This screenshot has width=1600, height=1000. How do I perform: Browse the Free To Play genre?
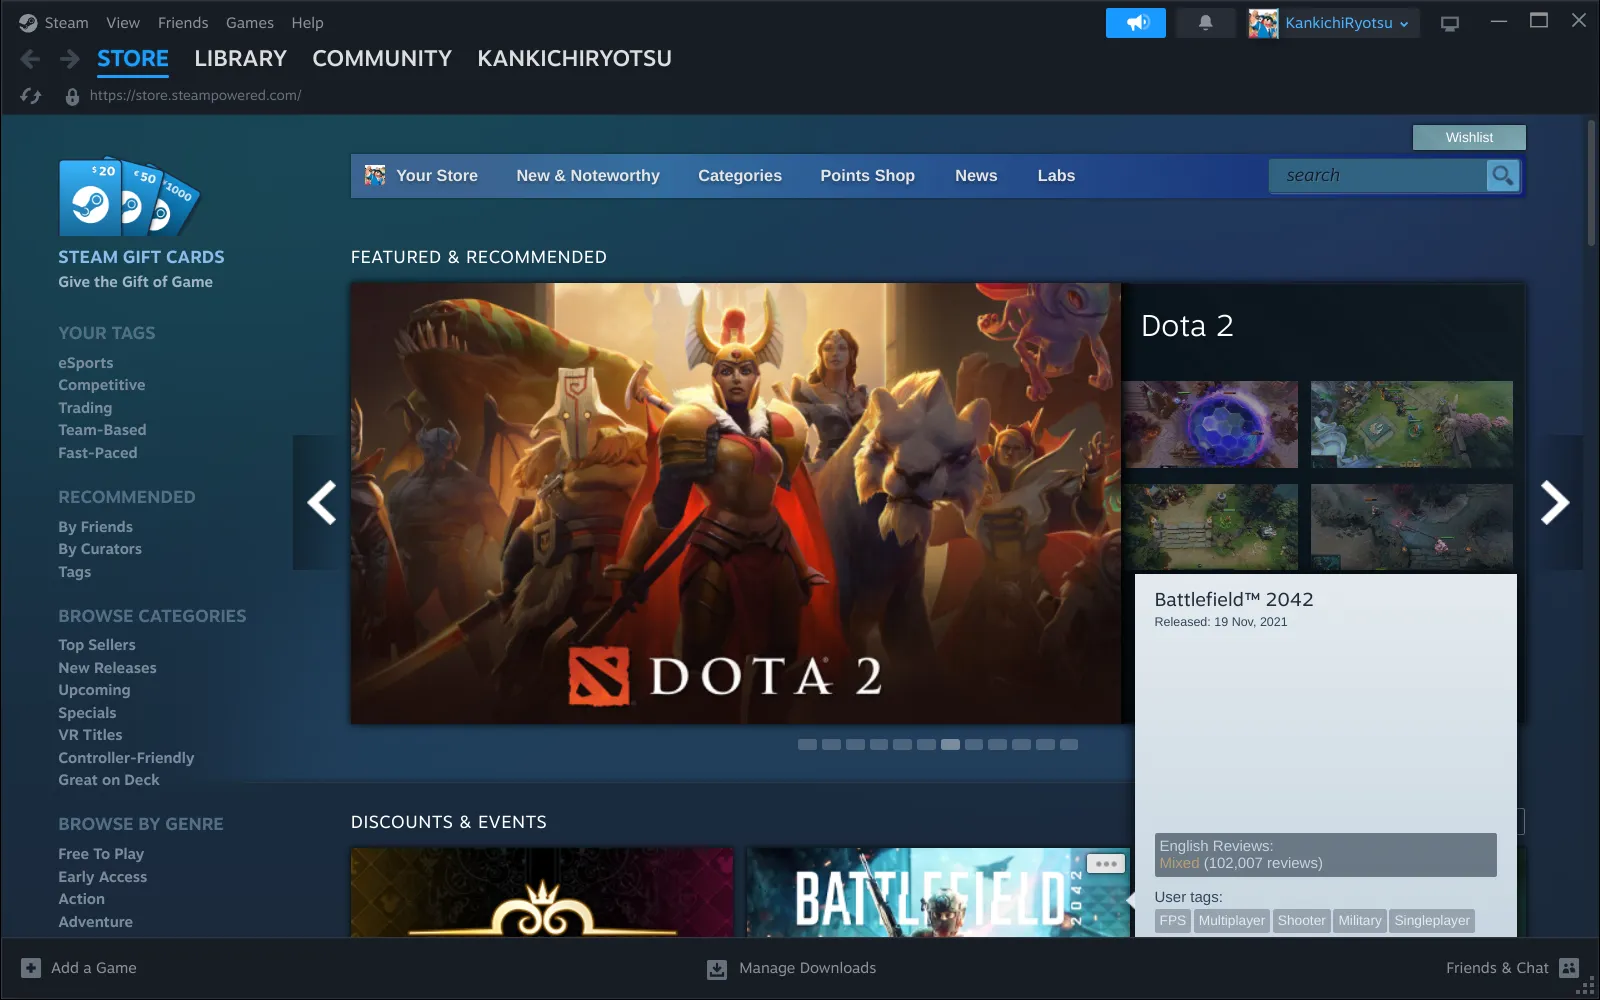coord(101,854)
